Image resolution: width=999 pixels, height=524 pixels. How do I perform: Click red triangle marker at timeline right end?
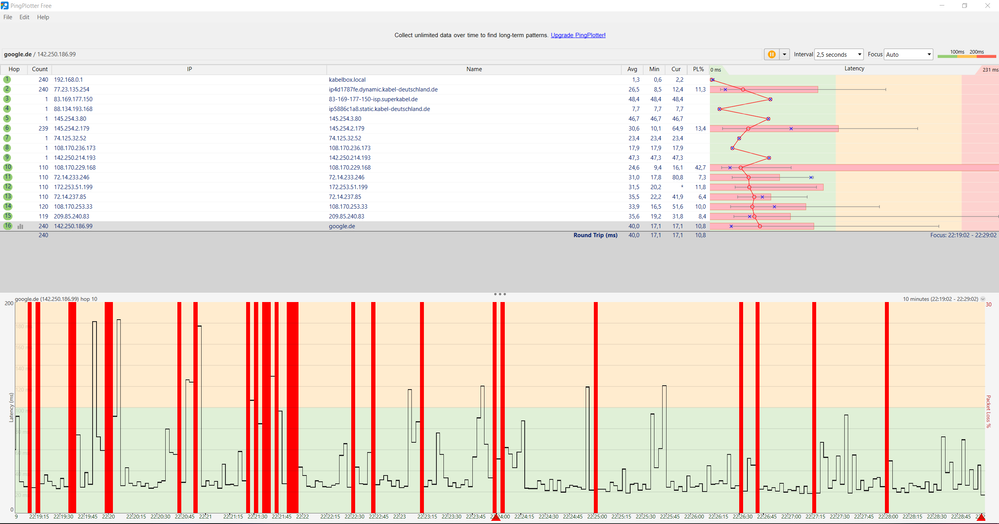coord(981,517)
